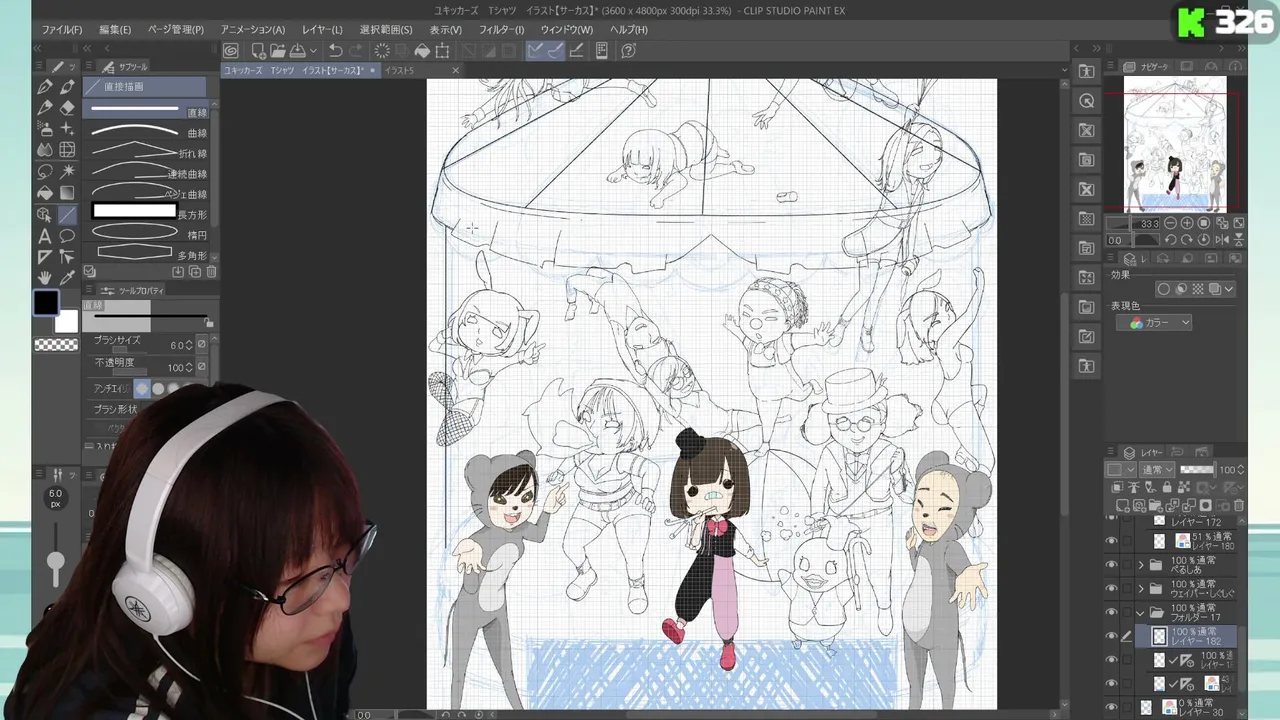This screenshot has width=1280, height=720.
Task: Select the Balloon tool
Action: coord(67,236)
